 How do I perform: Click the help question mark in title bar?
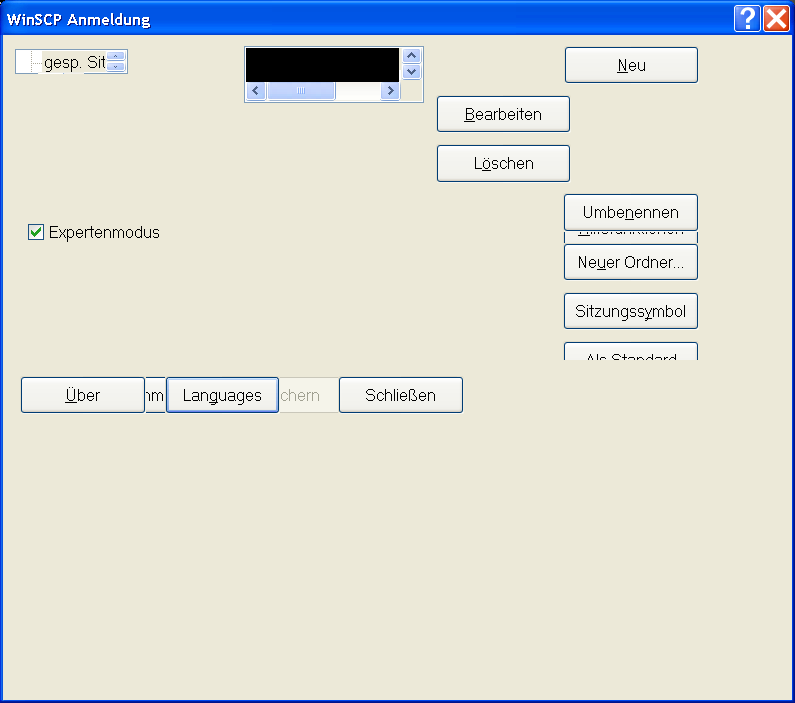click(x=746, y=18)
